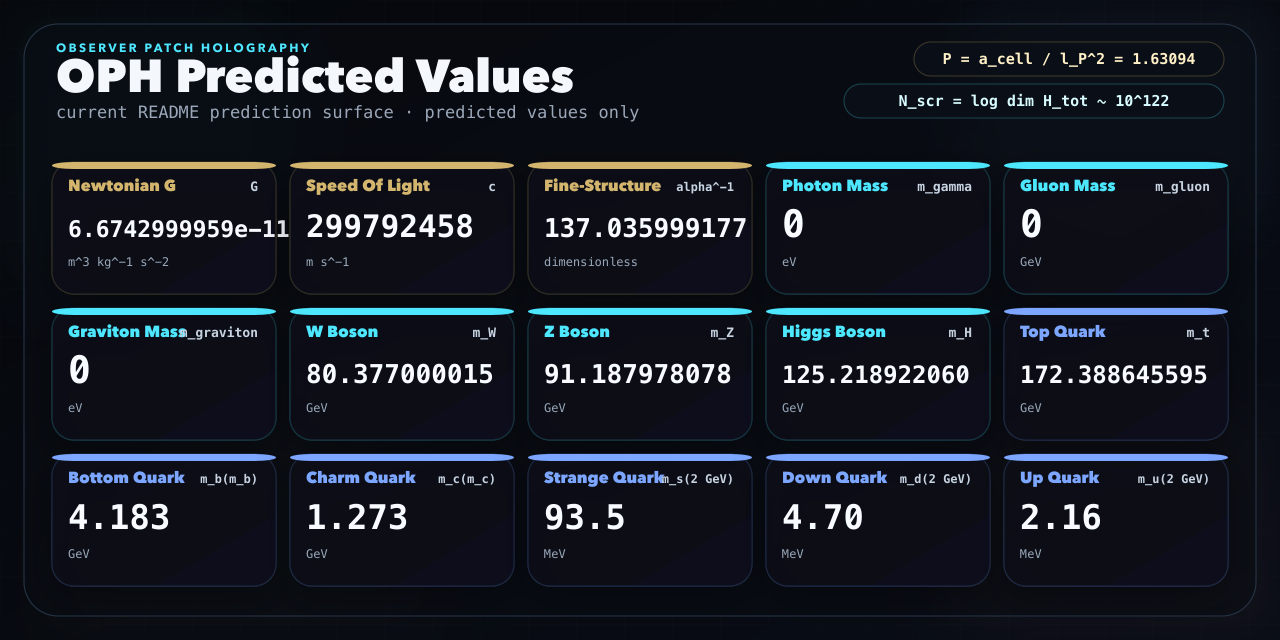Click the Up Quark card
This screenshot has width=1280, height=640.
coord(1115,521)
